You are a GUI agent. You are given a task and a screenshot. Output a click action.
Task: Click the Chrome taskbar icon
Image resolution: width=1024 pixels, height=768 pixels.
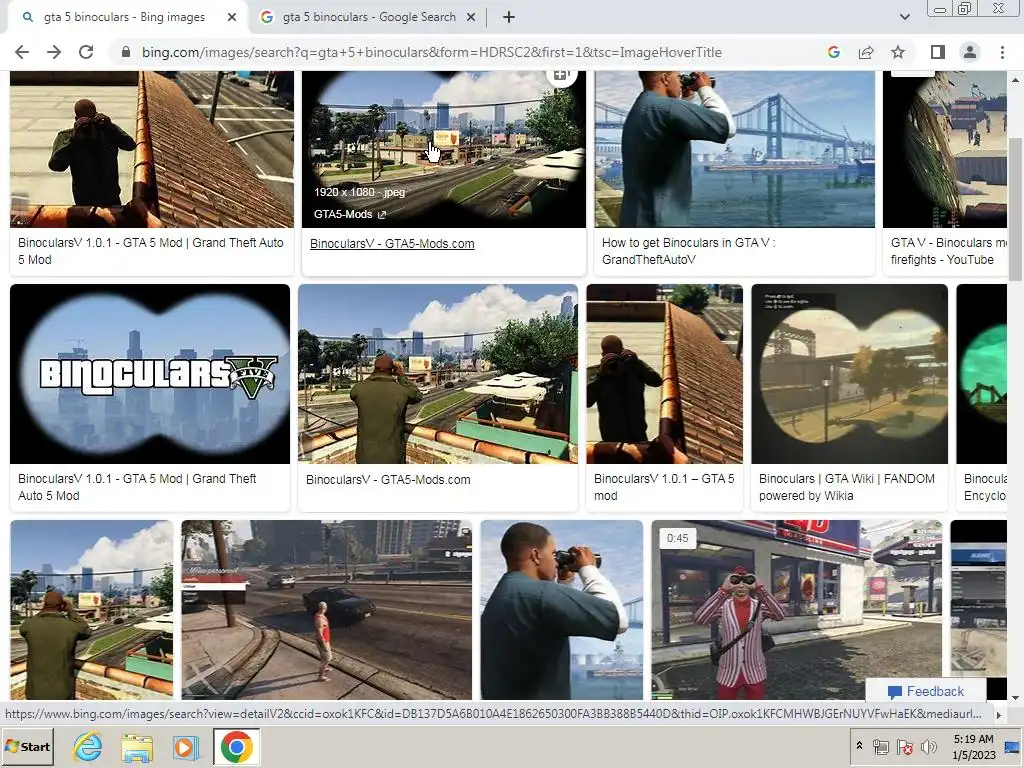236,747
